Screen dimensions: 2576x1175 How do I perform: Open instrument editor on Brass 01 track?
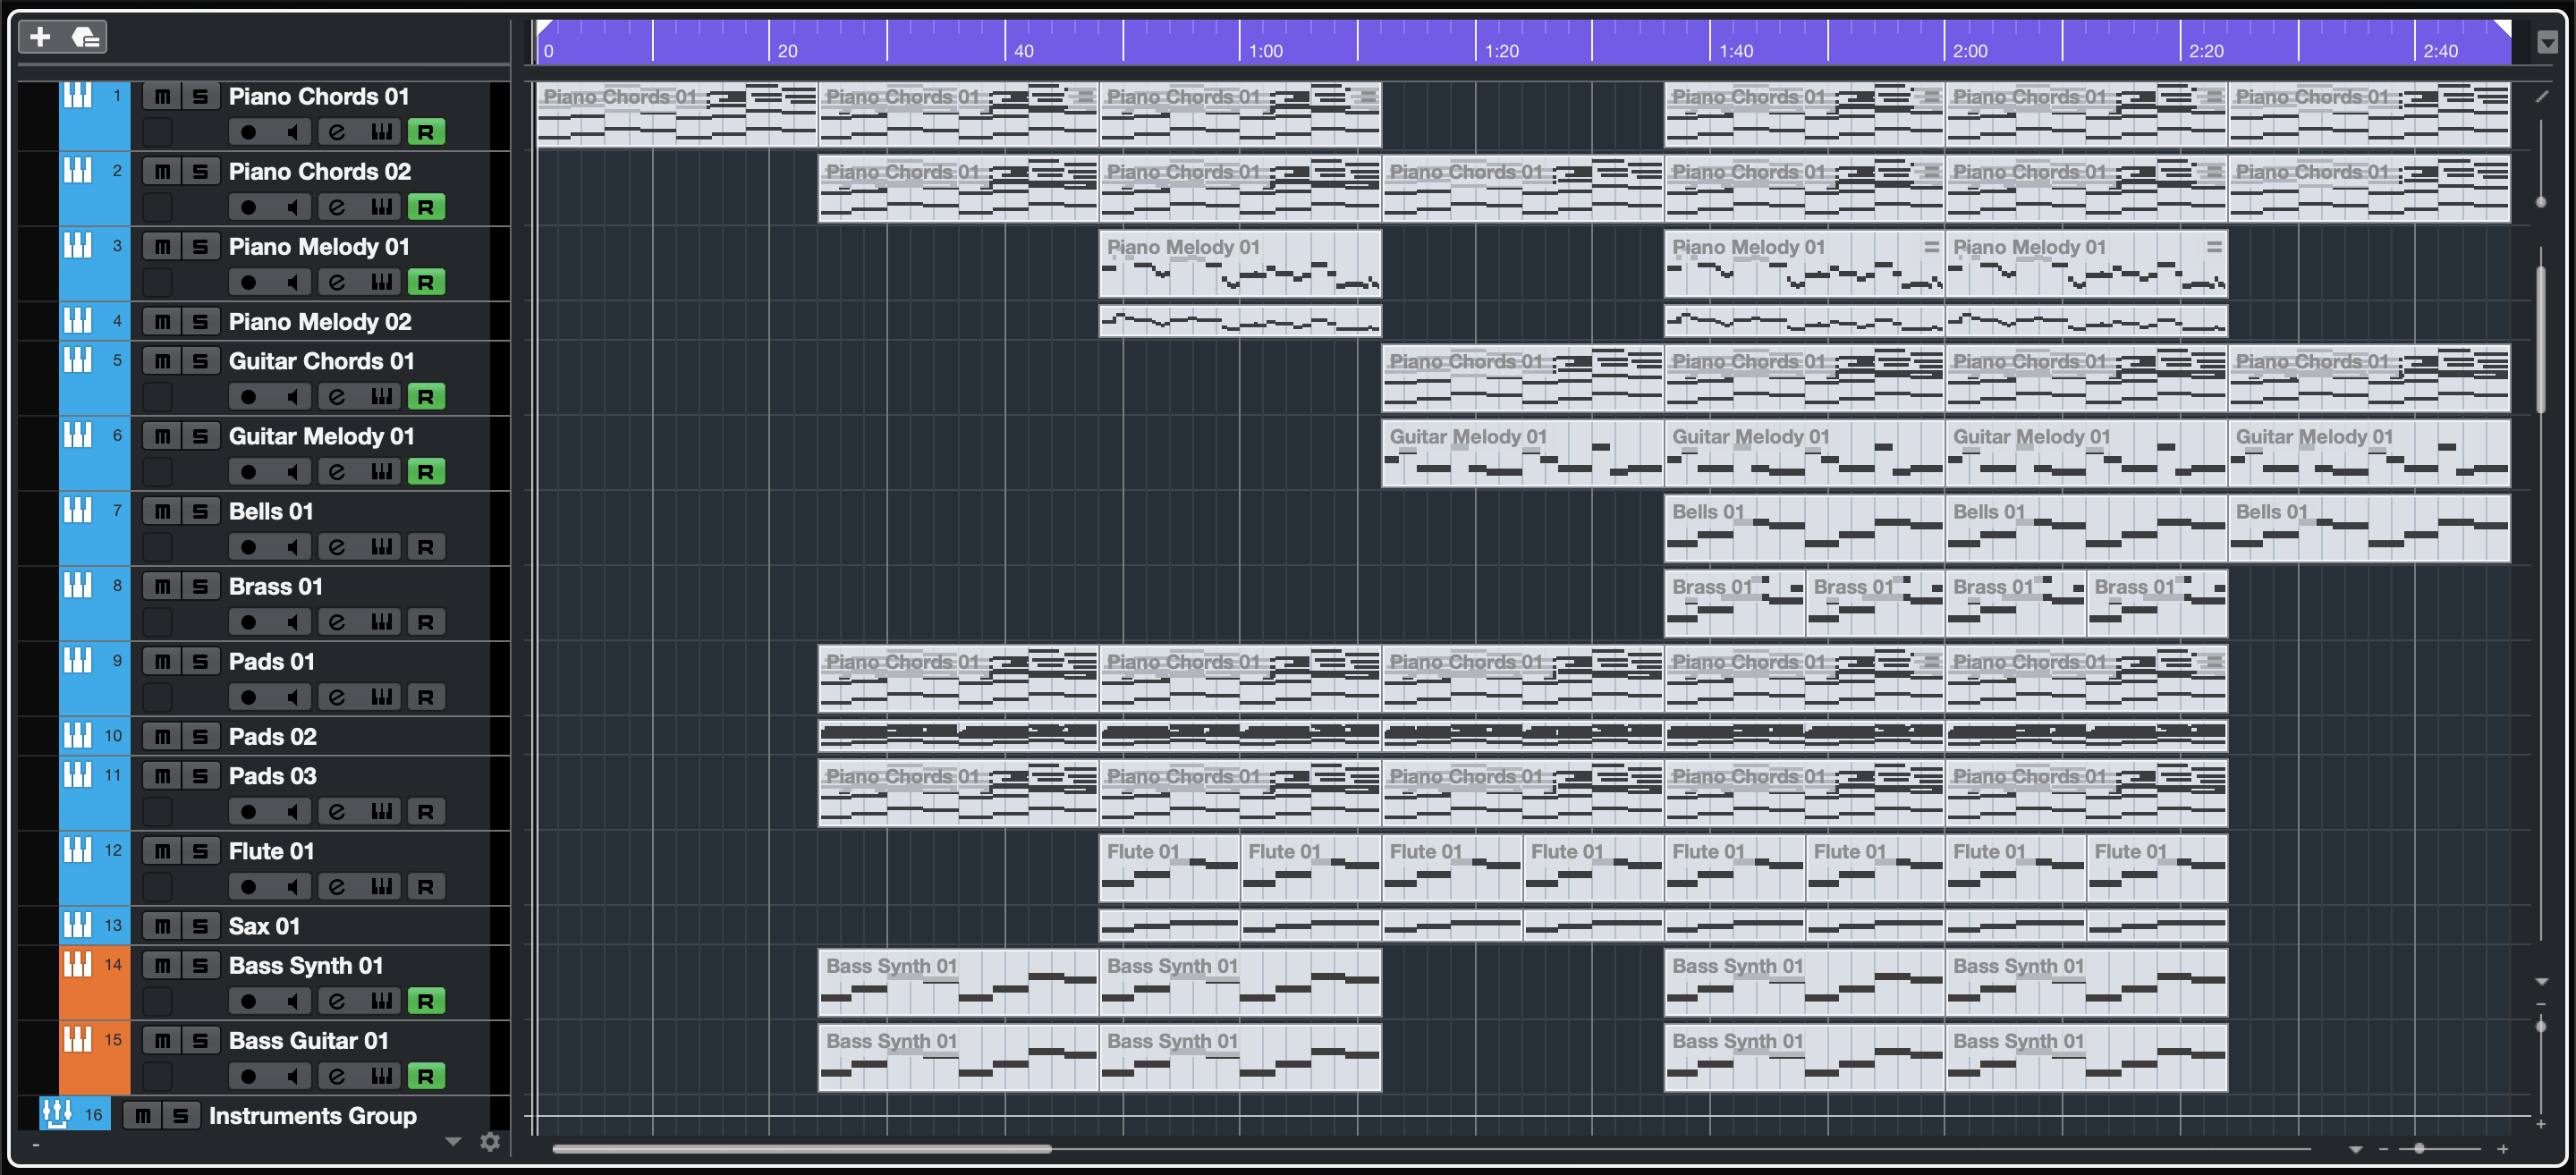pyautogui.click(x=381, y=622)
